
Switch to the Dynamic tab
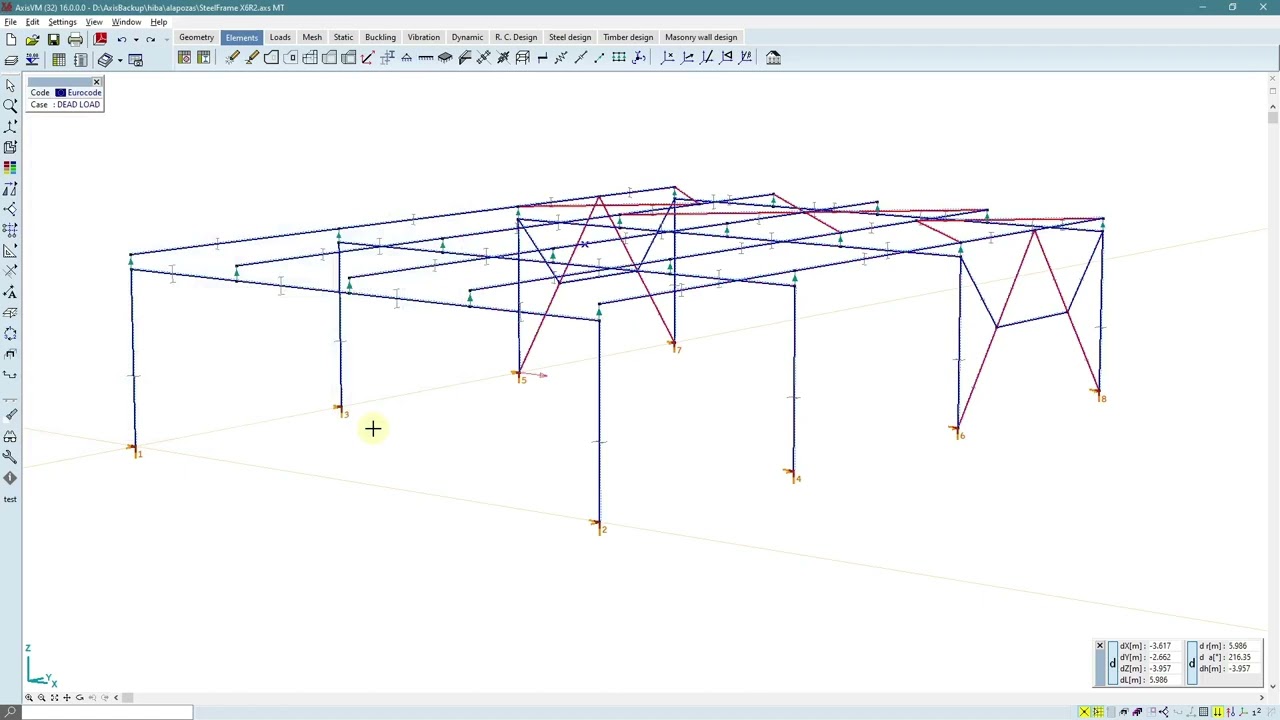tap(467, 37)
